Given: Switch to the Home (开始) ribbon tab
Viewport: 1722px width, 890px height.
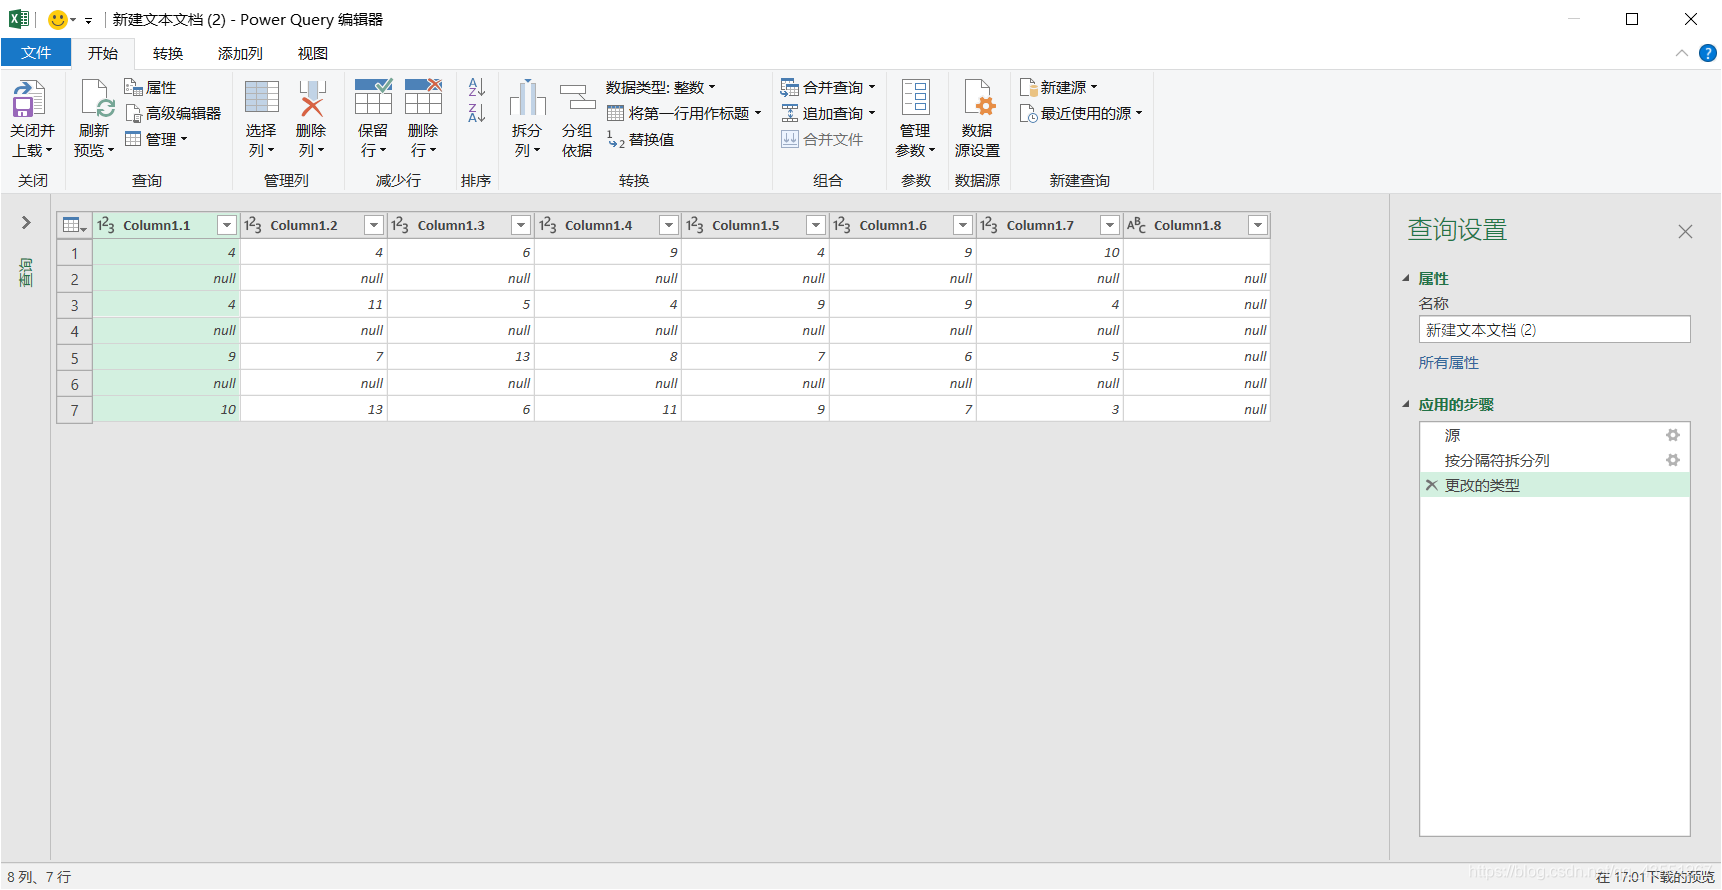Looking at the screenshot, I should coord(103,53).
